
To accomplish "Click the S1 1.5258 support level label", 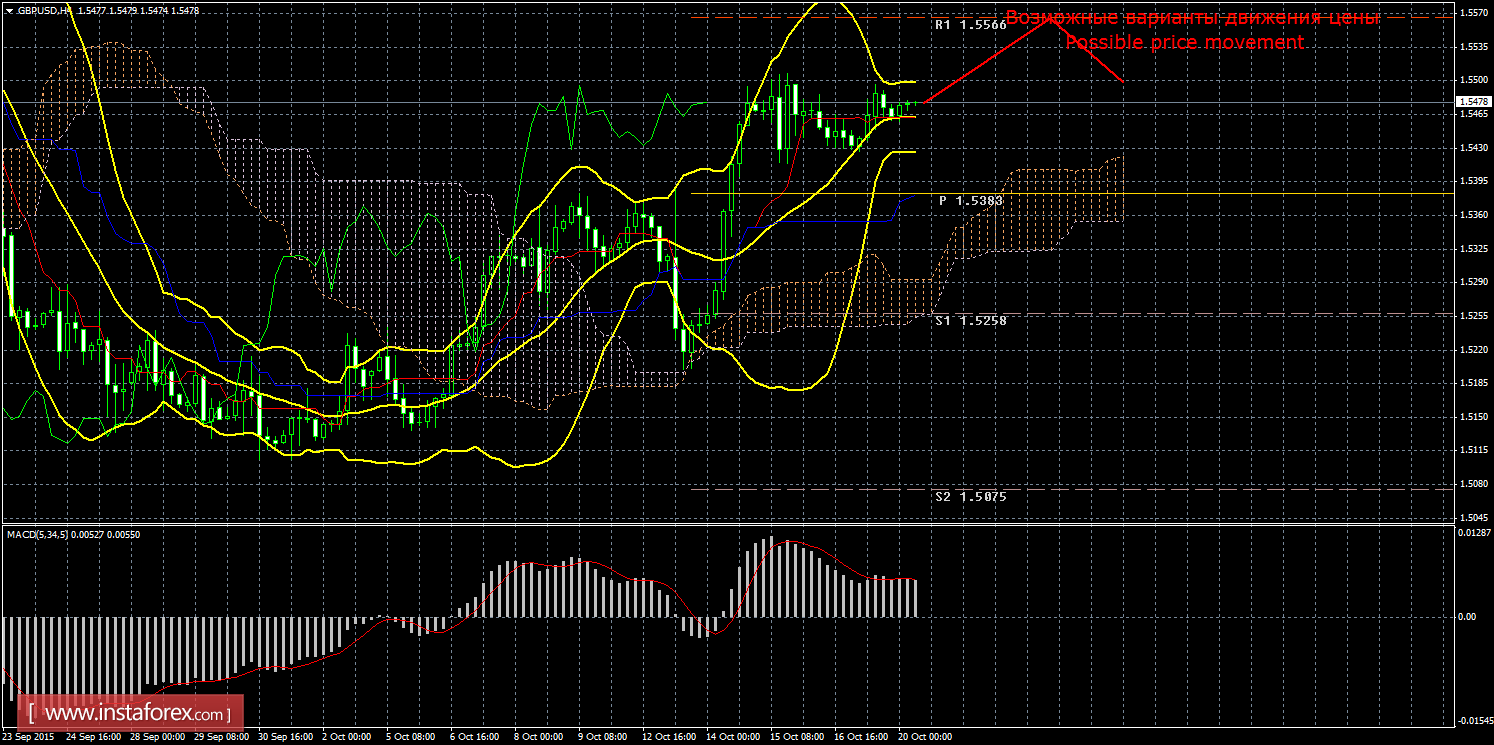I will pos(970,320).
